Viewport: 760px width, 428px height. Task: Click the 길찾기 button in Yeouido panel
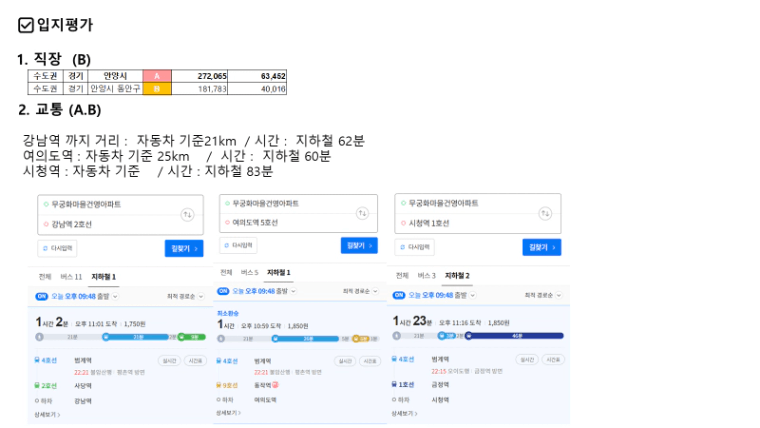pyautogui.click(x=359, y=246)
